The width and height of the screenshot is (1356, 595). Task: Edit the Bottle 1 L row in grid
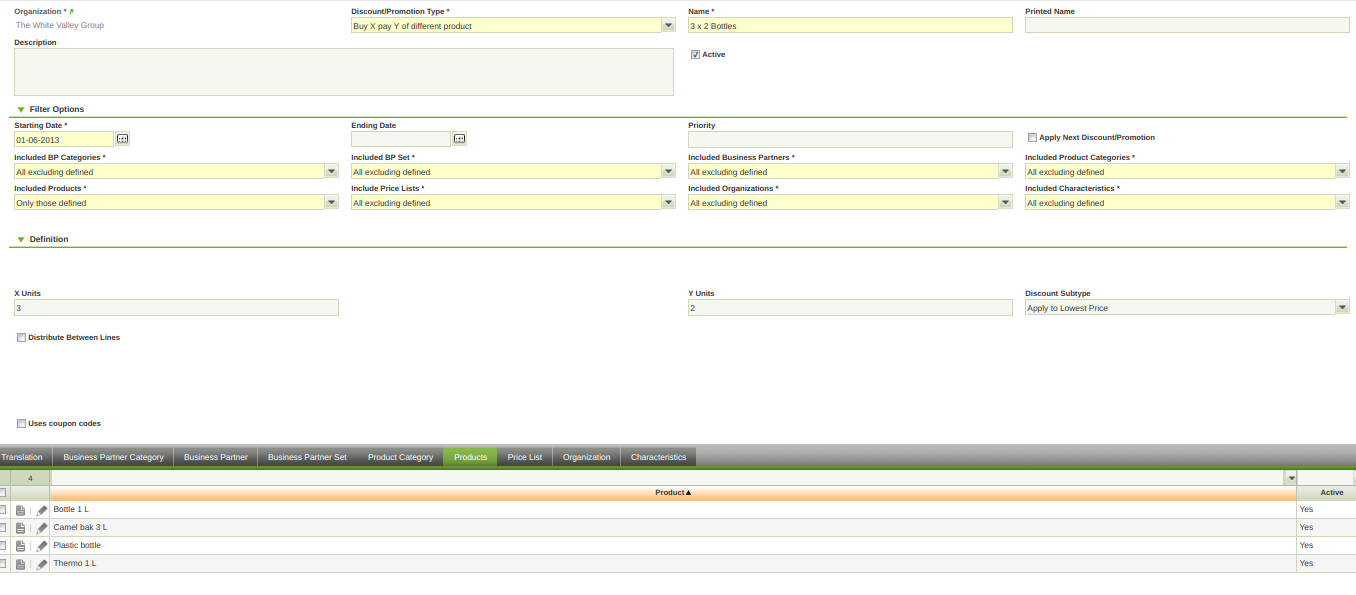42,510
